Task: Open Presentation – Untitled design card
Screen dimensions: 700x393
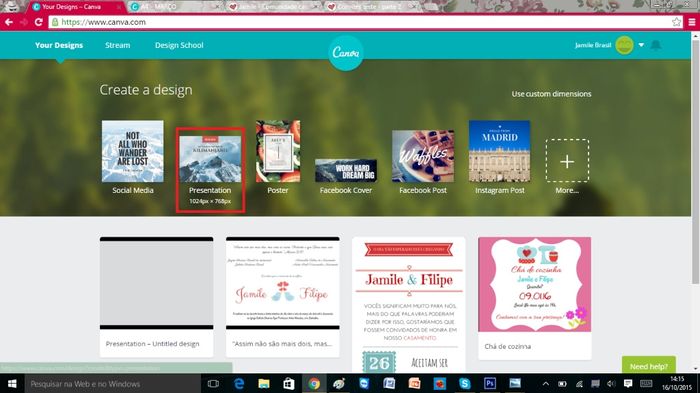Action: tap(156, 297)
